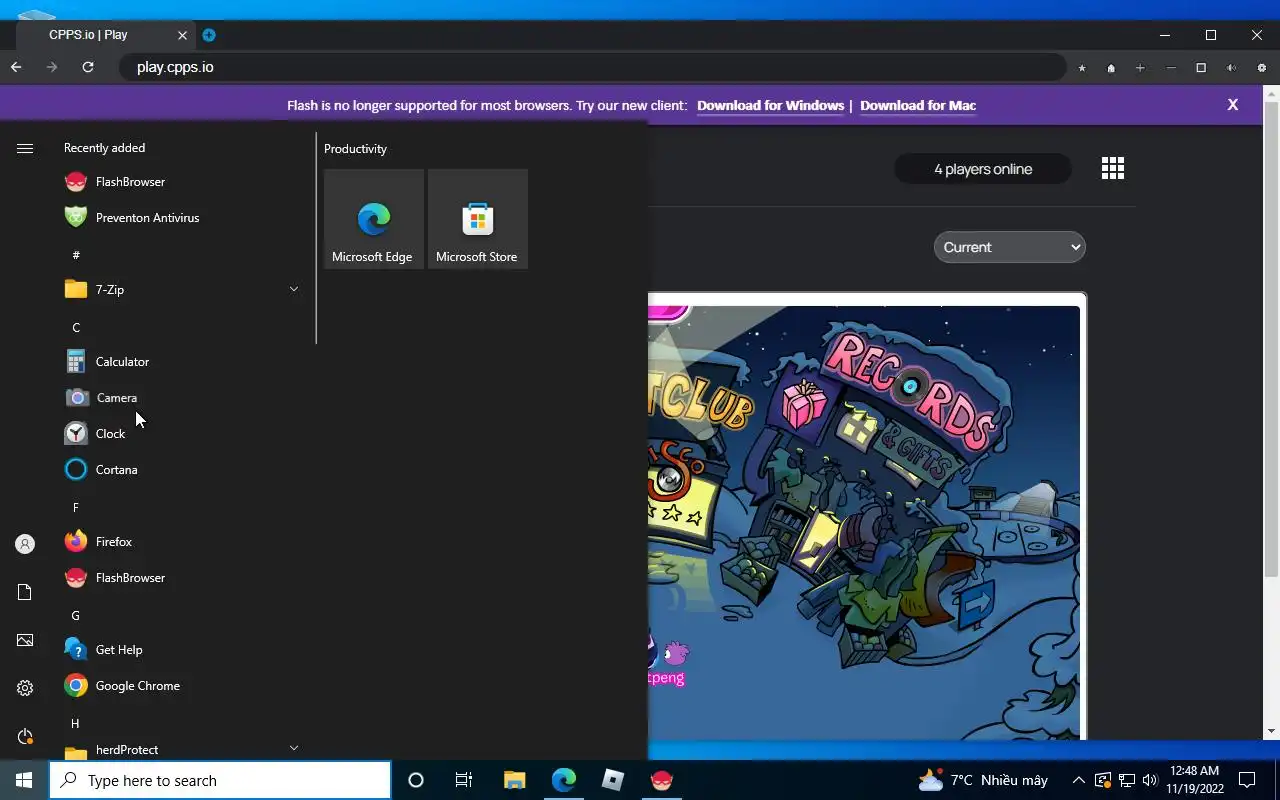The image size is (1280, 800).
Task: Open FlashBrowser under Recently added
Action: (180, 182)
